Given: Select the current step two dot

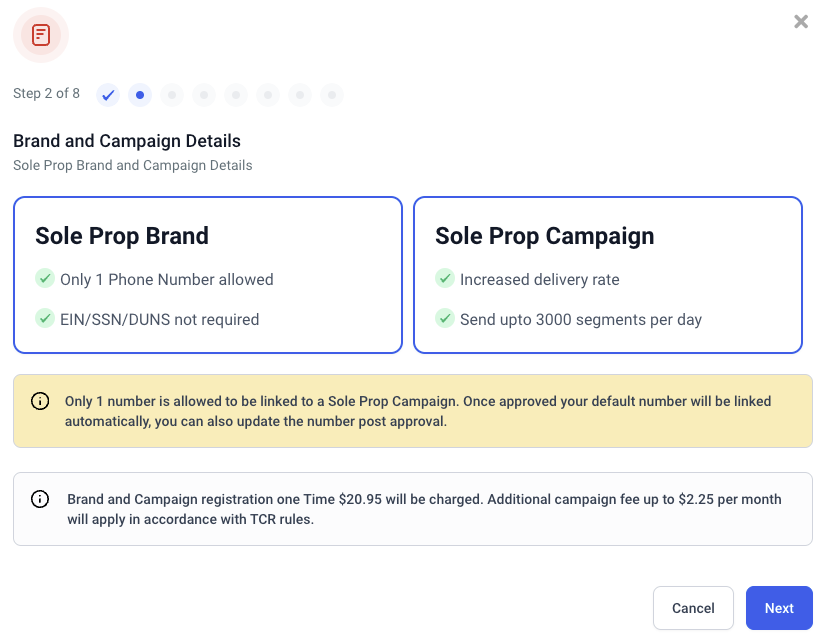Looking at the screenshot, I should coord(140,95).
